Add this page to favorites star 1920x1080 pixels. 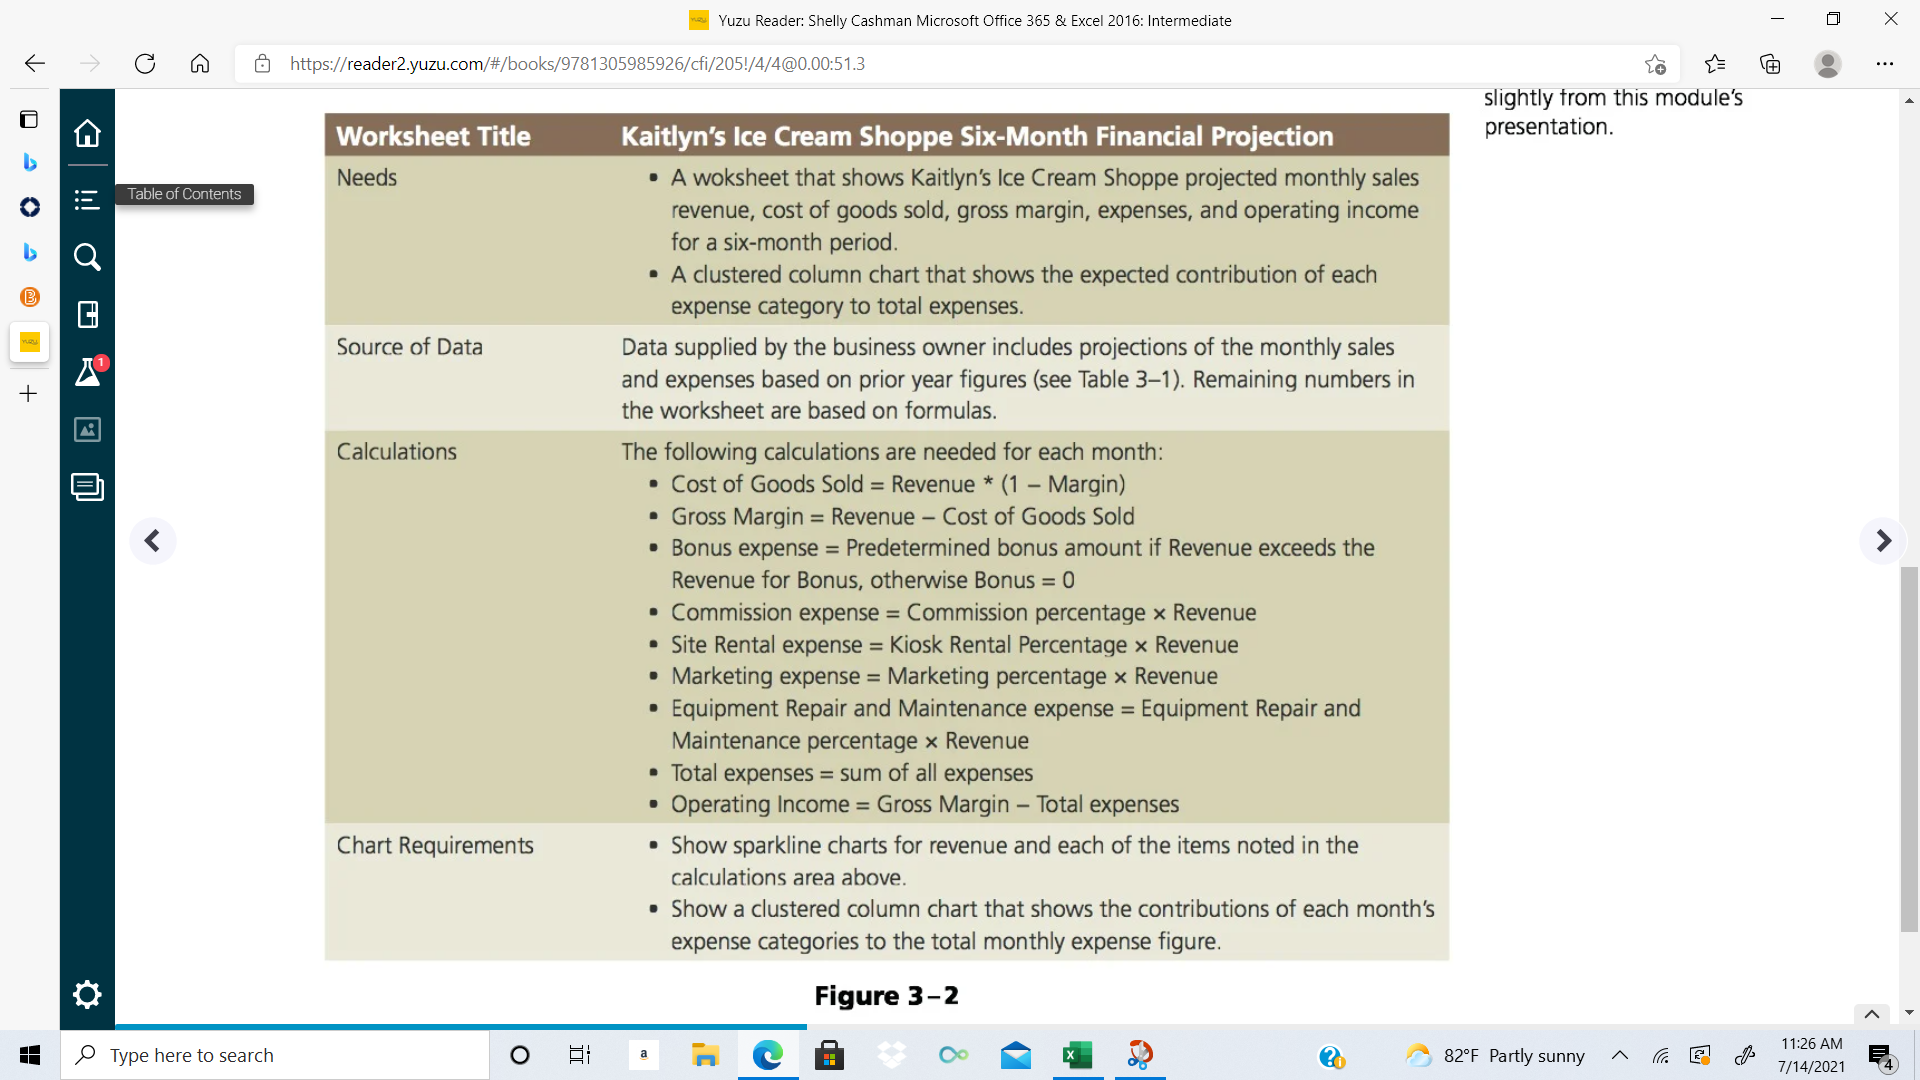(x=1655, y=64)
